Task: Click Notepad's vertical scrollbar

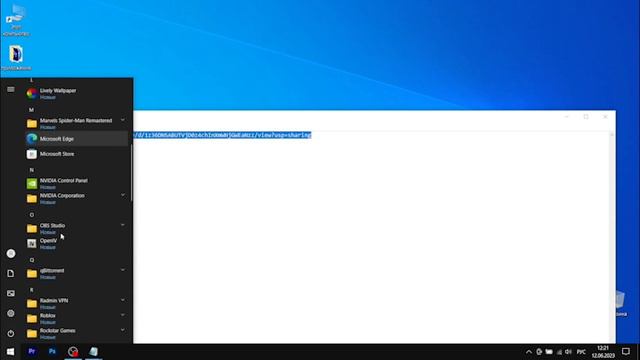Action: 611,237
